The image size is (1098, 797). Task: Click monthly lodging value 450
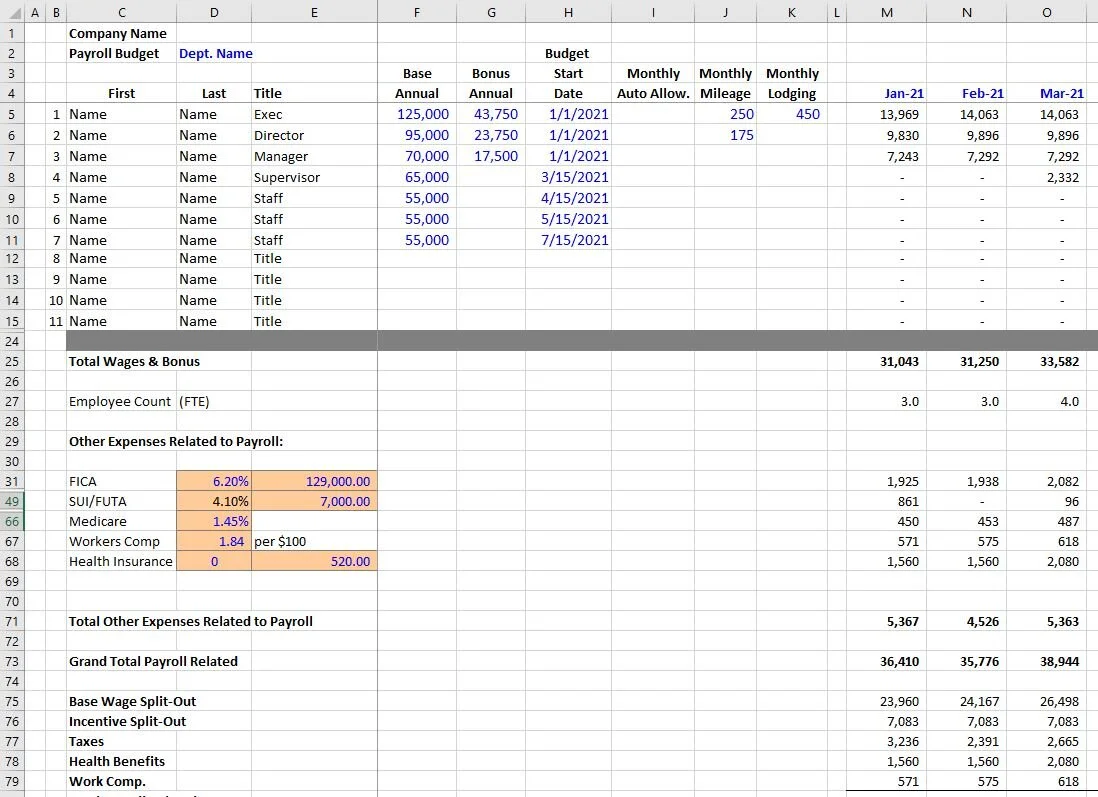(791, 114)
